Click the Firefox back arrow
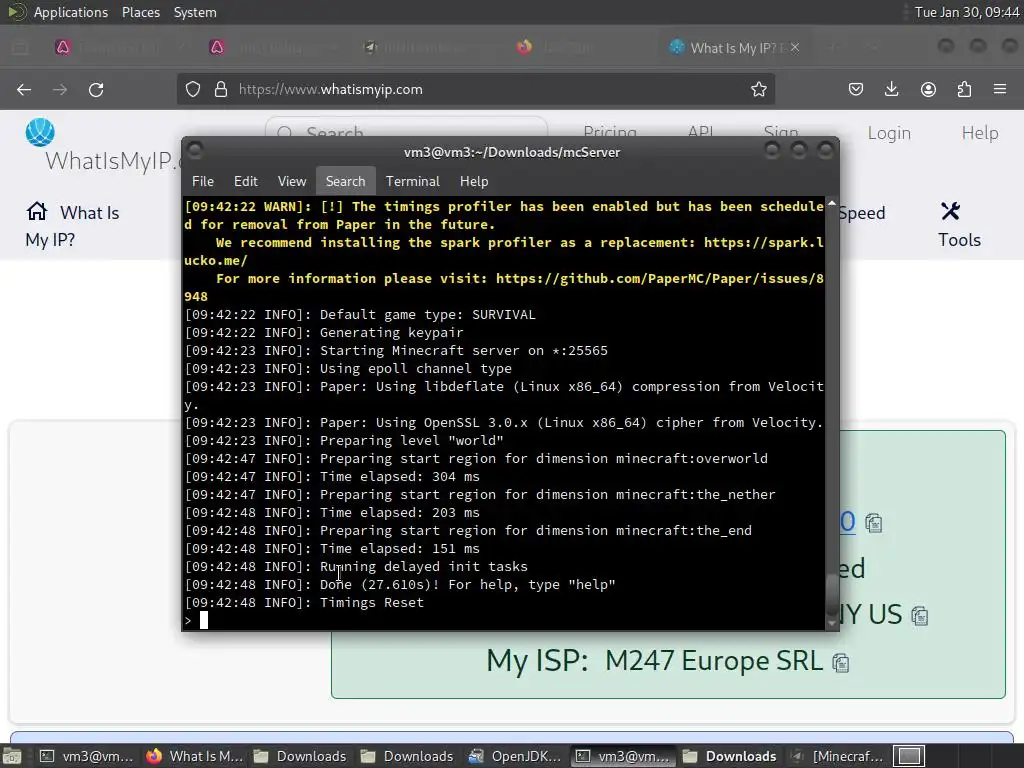Image resolution: width=1024 pixels, height=768 pixels. click(24, 89)
